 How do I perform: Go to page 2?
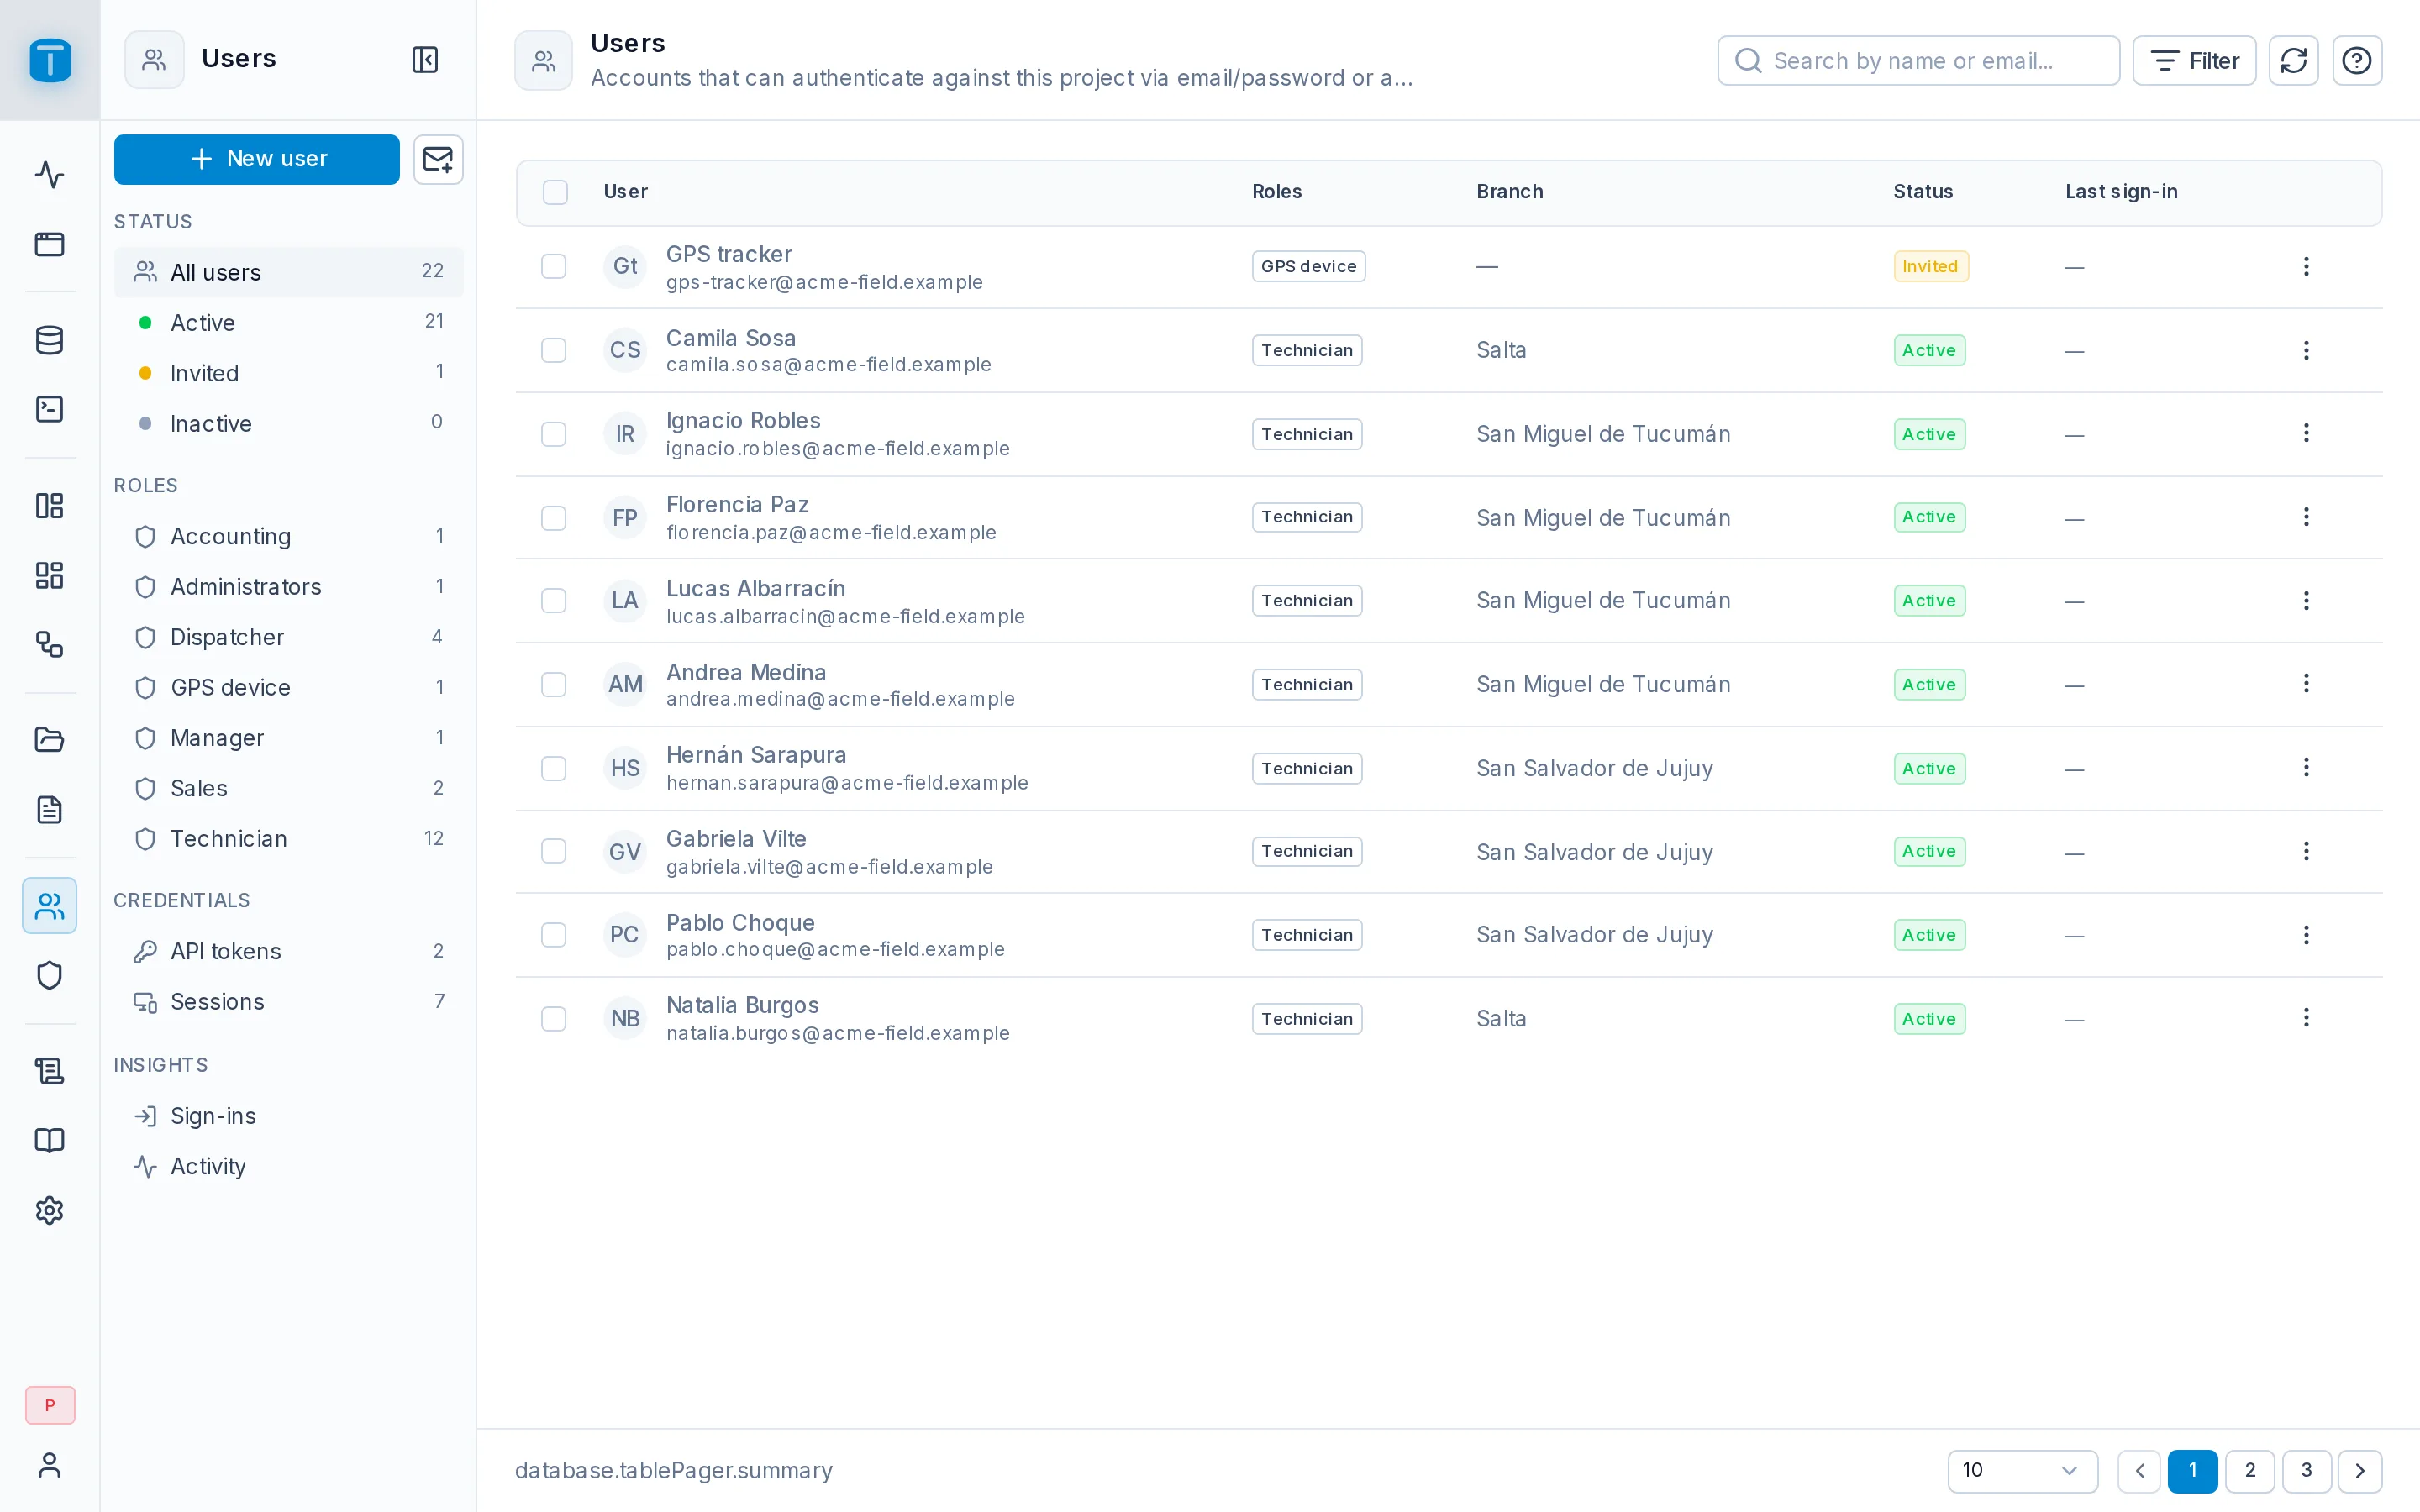point(2250,1470)
